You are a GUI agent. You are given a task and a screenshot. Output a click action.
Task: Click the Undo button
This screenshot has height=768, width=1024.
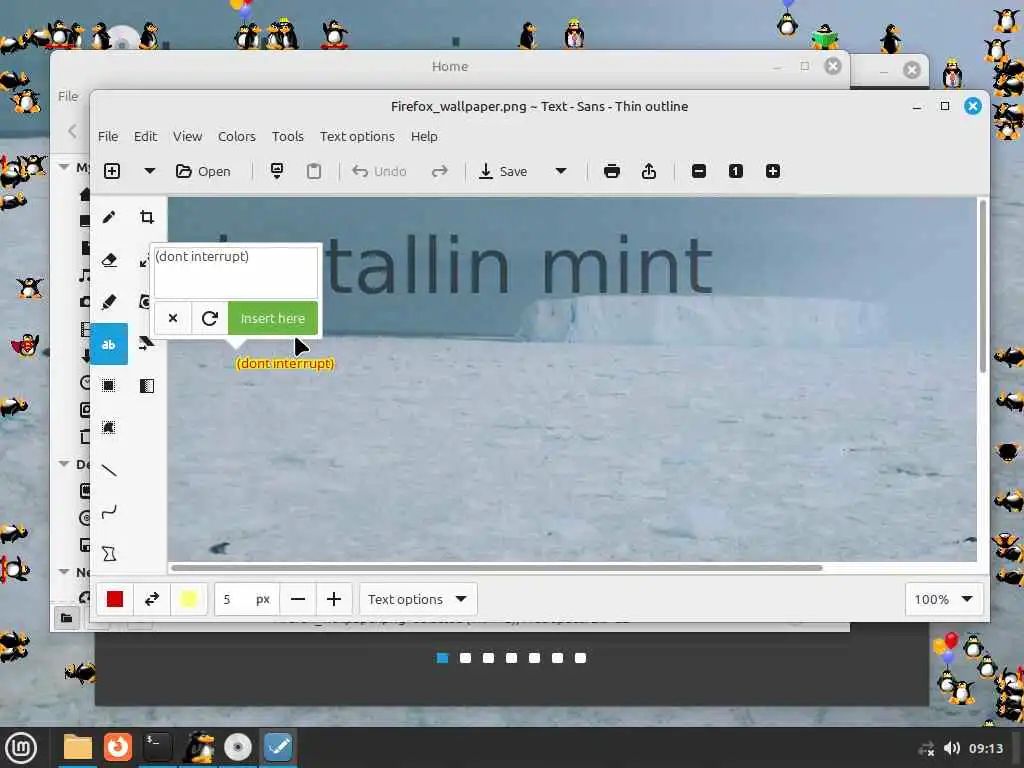pyautogui.click(x=379, y=171)
